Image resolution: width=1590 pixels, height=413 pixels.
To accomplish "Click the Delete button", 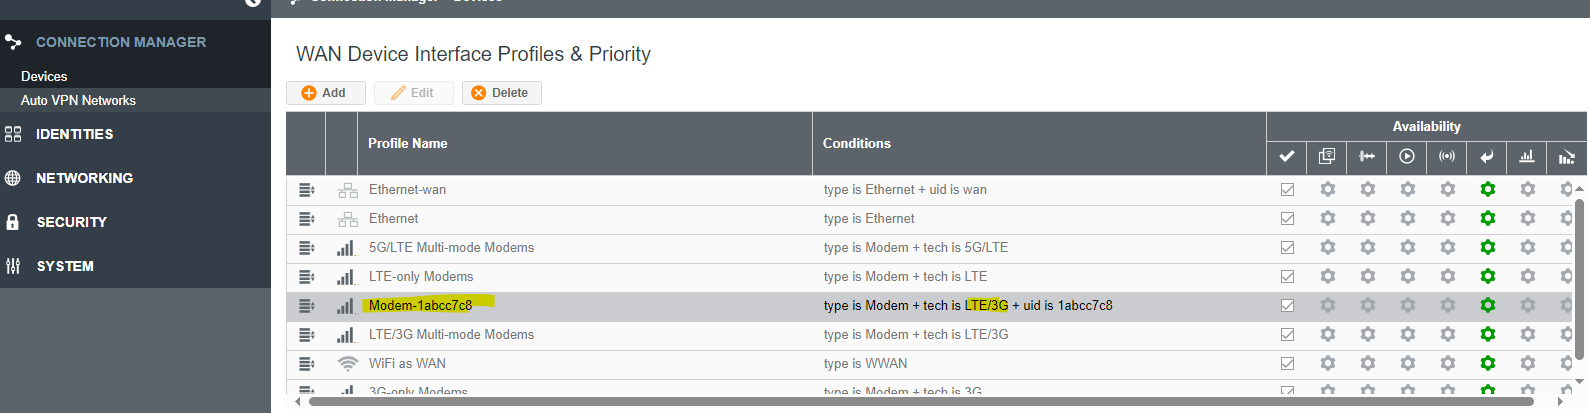I will (502, 93).
